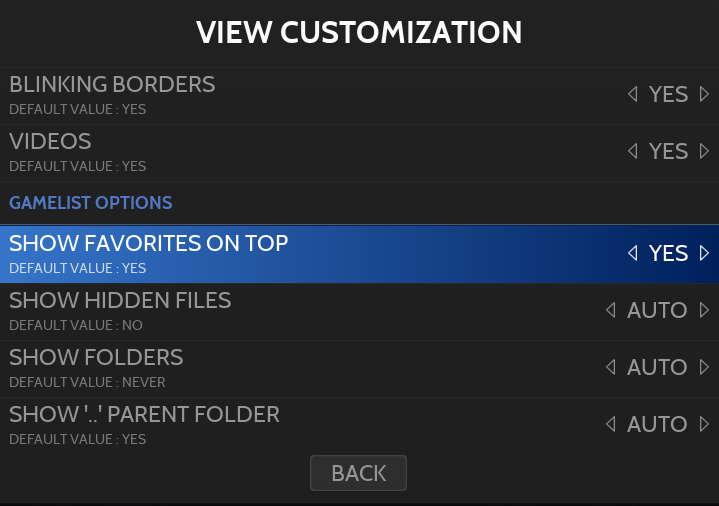
Task: Hit right arrow for Show Hidden Files
Action: (x=705, y=311)
